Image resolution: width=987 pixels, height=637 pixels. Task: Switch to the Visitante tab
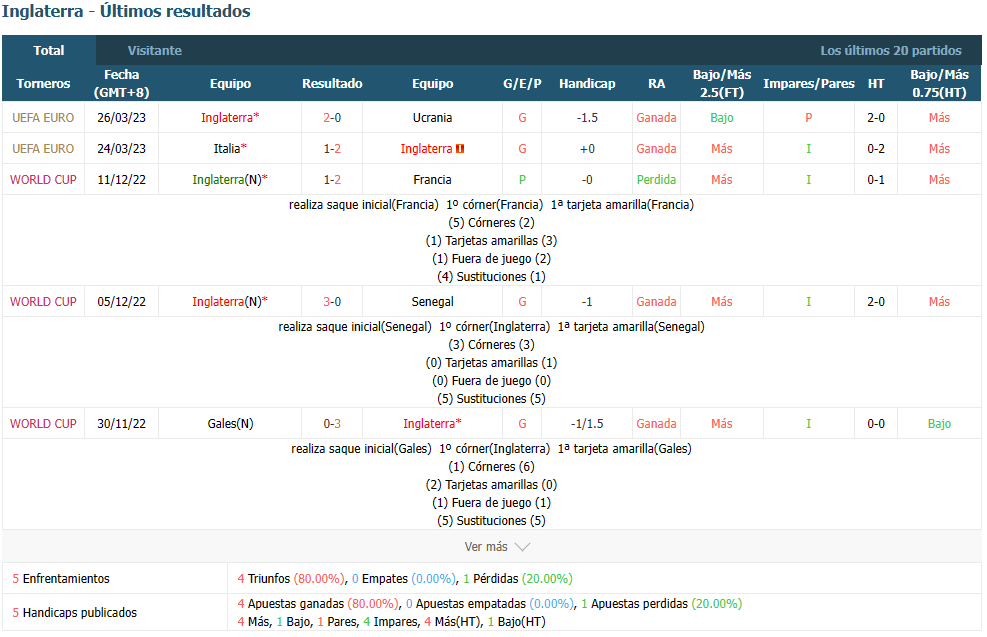point(154,50)
